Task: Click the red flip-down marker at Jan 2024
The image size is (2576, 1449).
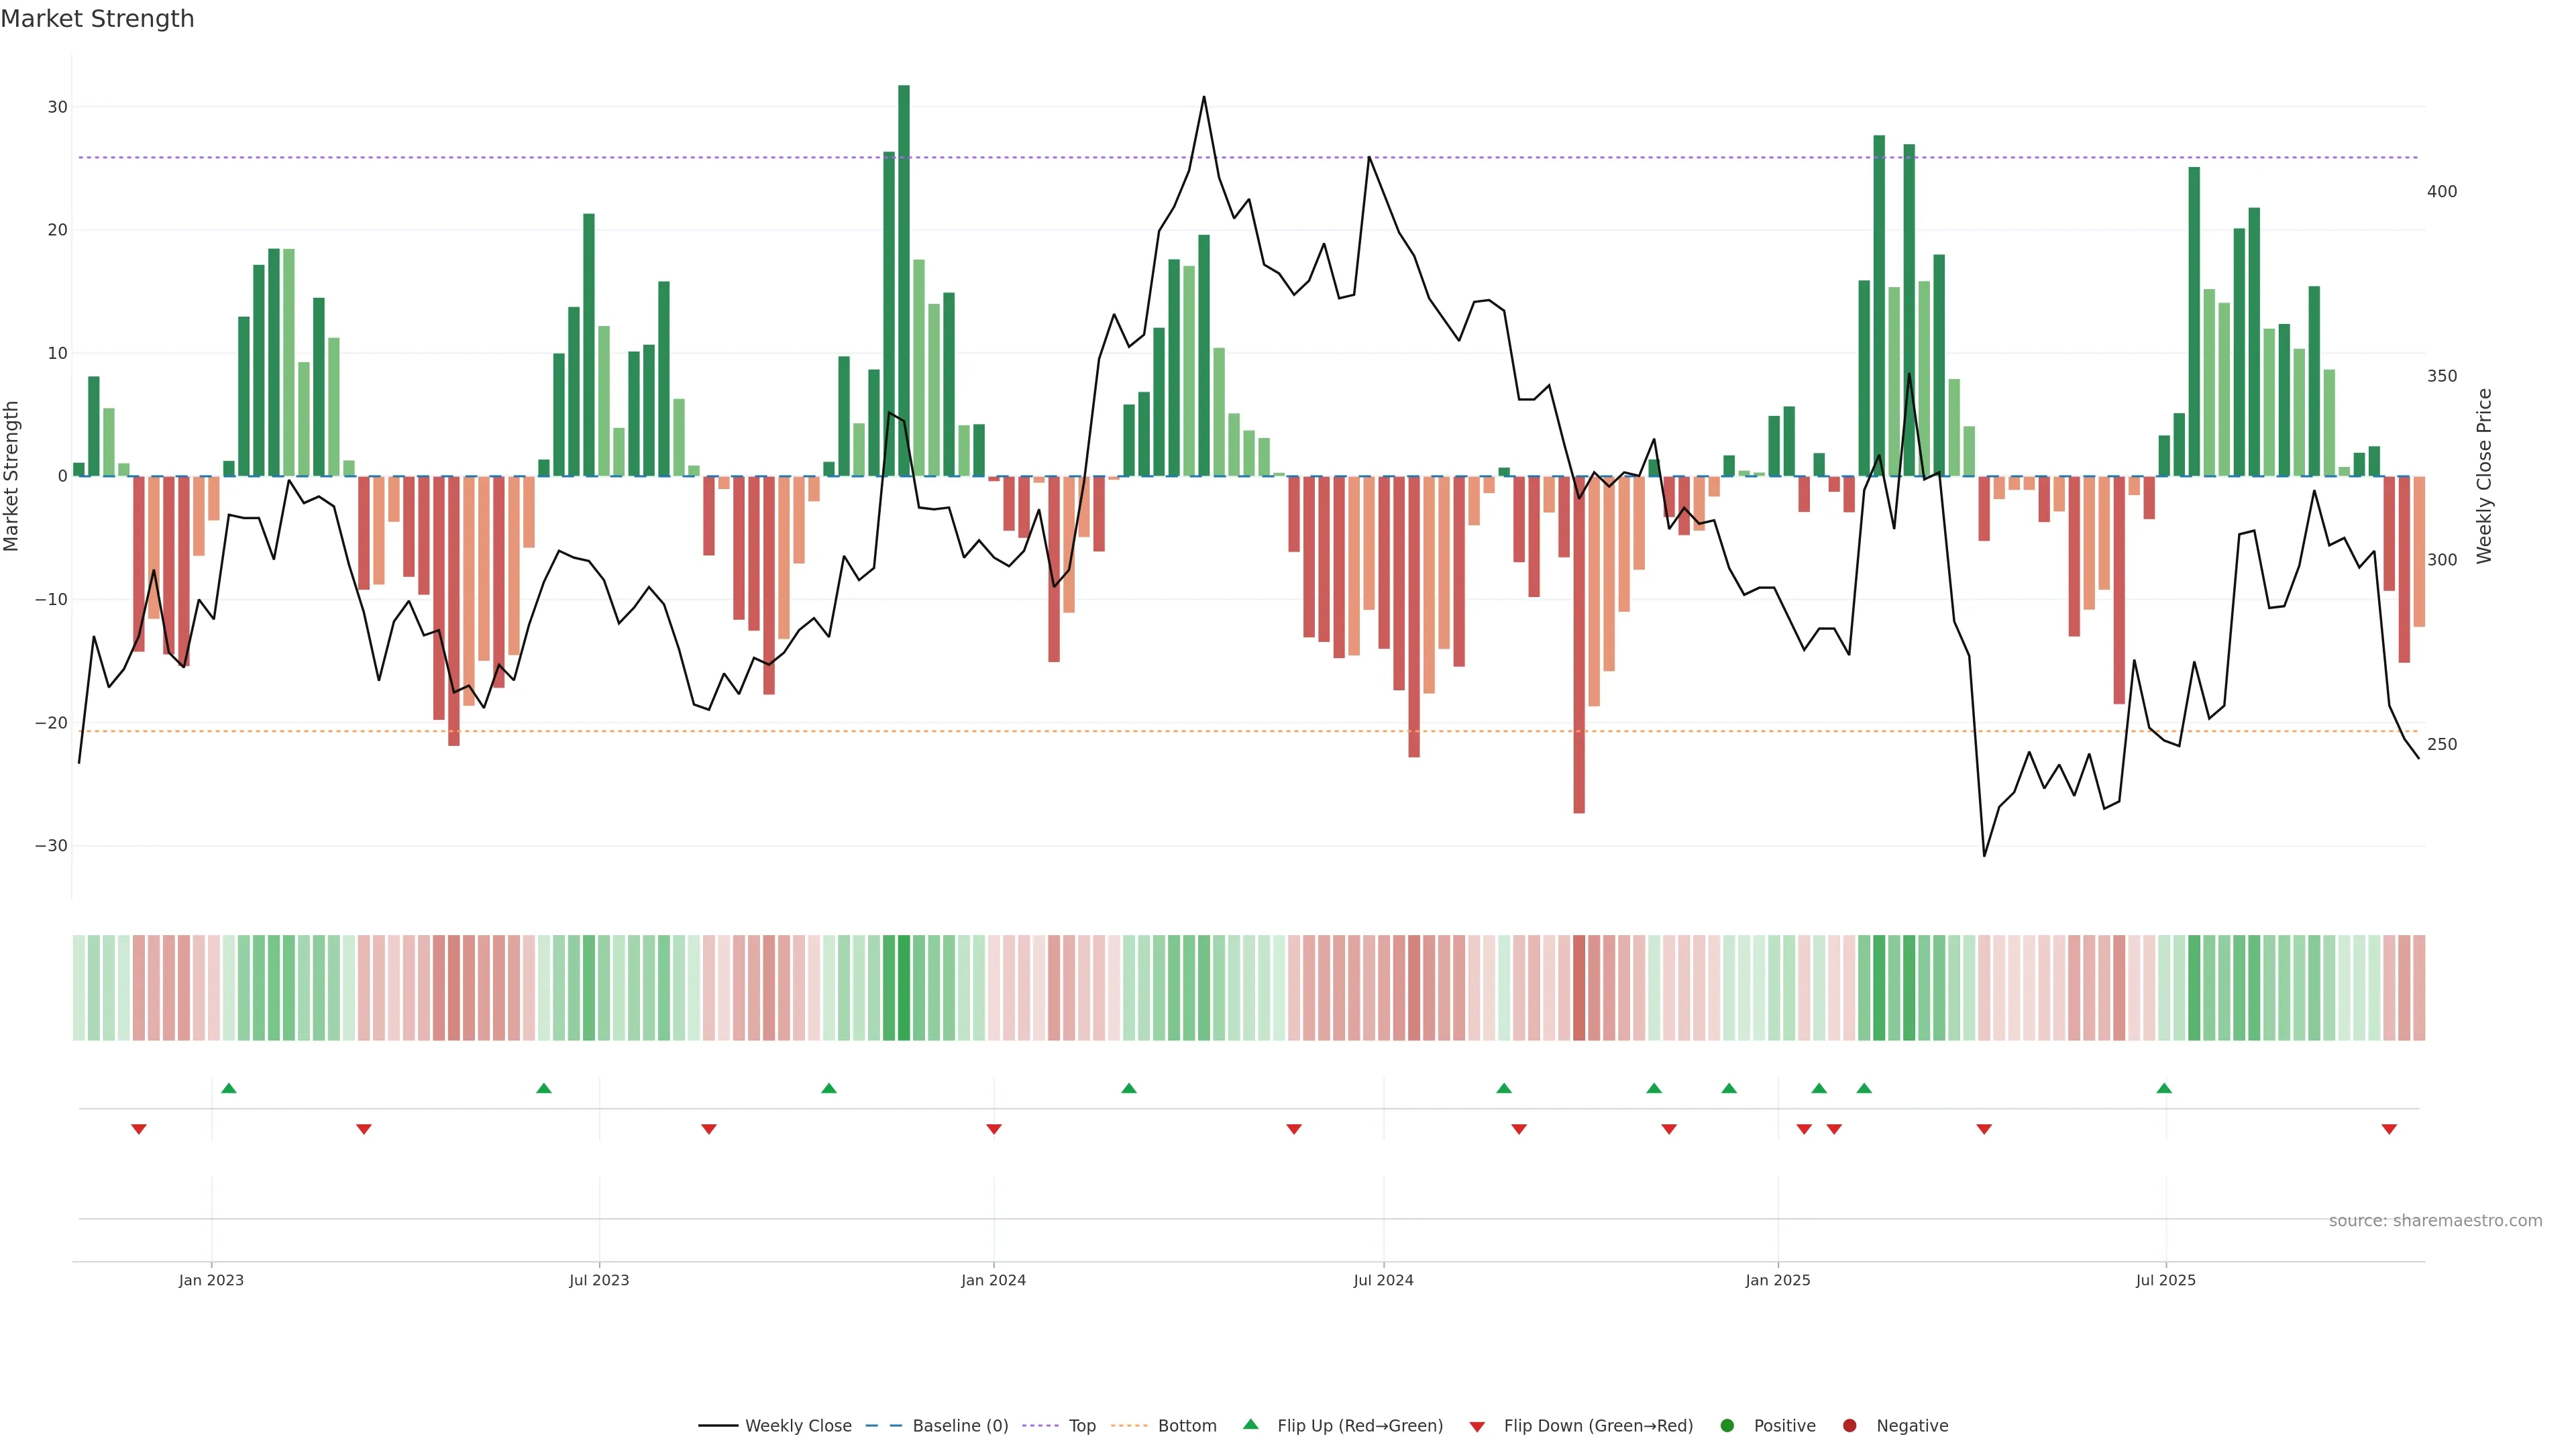Action: pyautogui.click(x=994, y=1129)
